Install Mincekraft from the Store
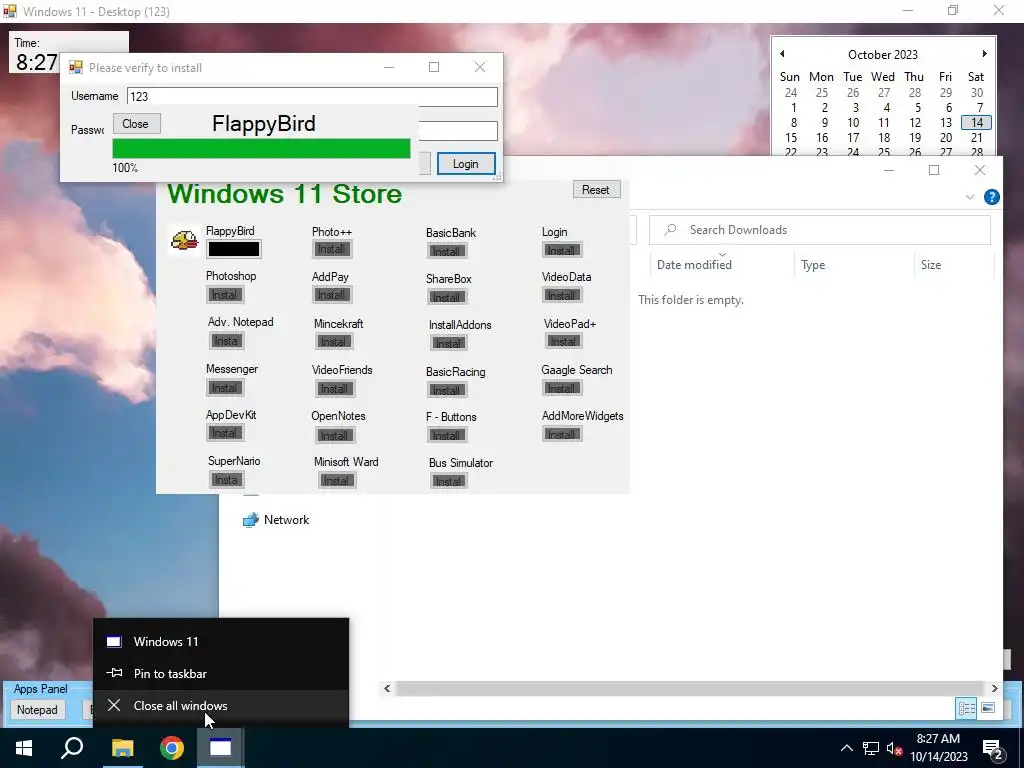 coord(334,342)
